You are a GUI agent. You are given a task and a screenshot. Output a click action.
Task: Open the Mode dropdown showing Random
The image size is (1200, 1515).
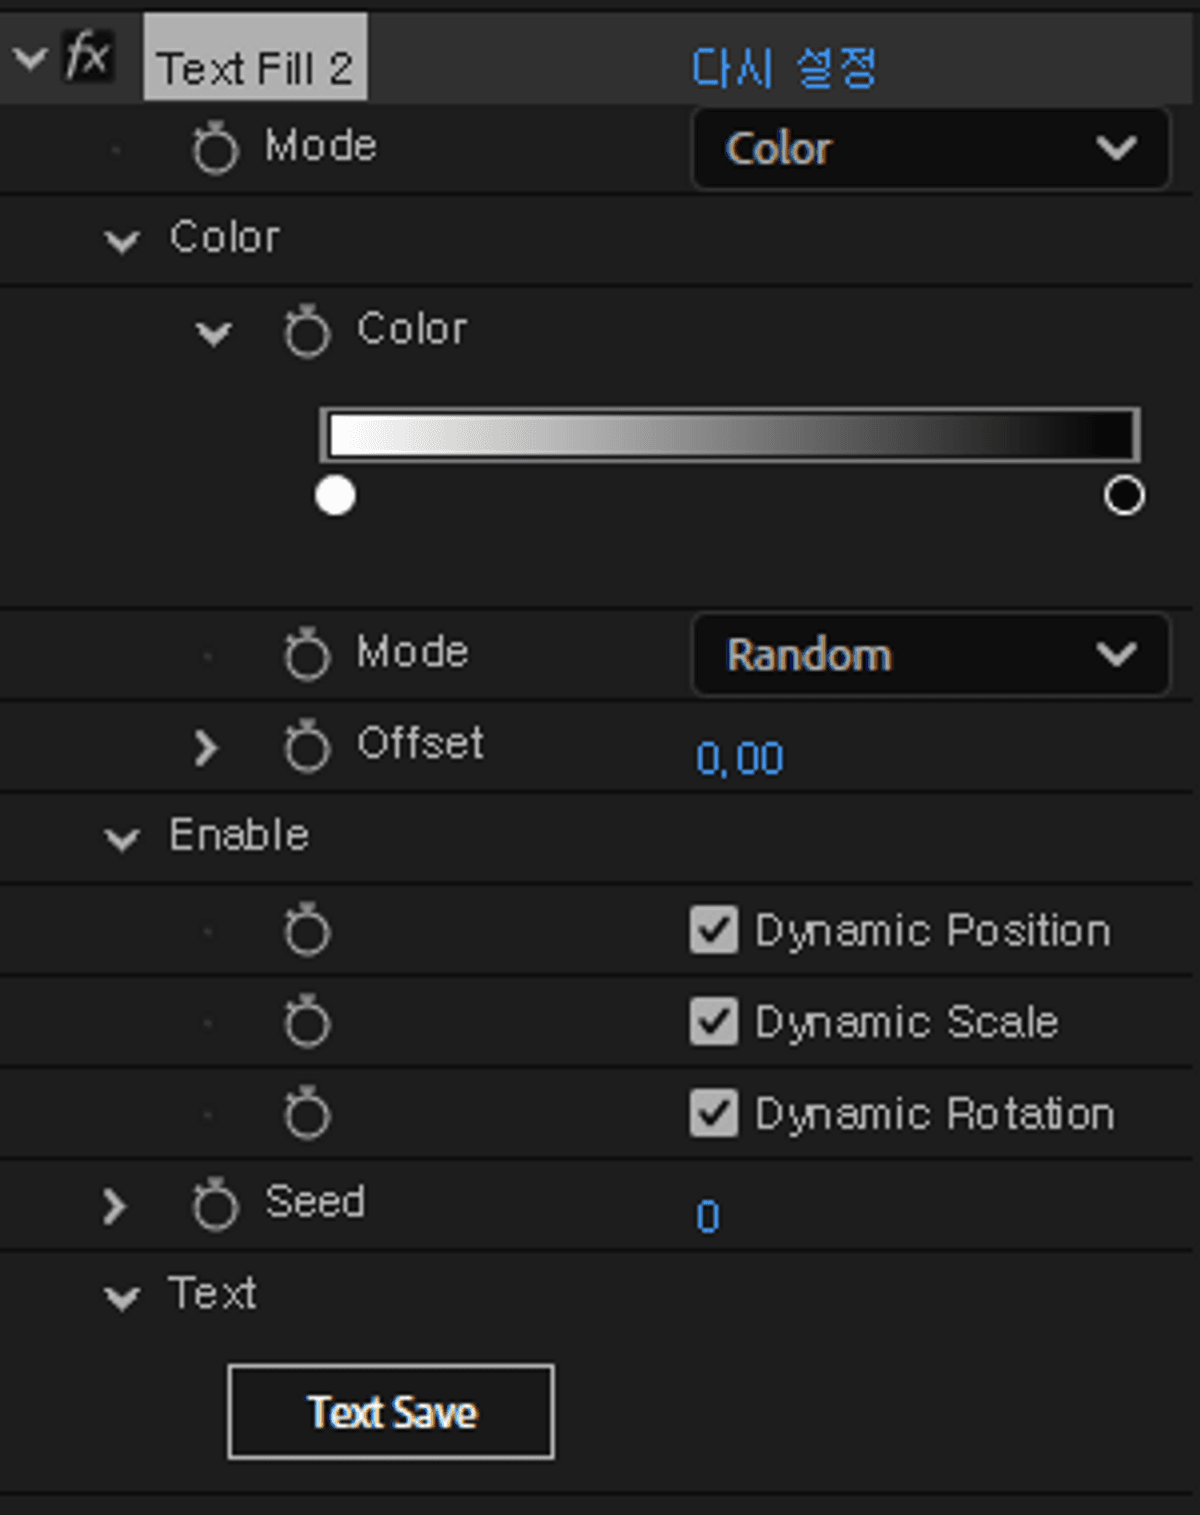pyautogui.click(x=930, y=655)
